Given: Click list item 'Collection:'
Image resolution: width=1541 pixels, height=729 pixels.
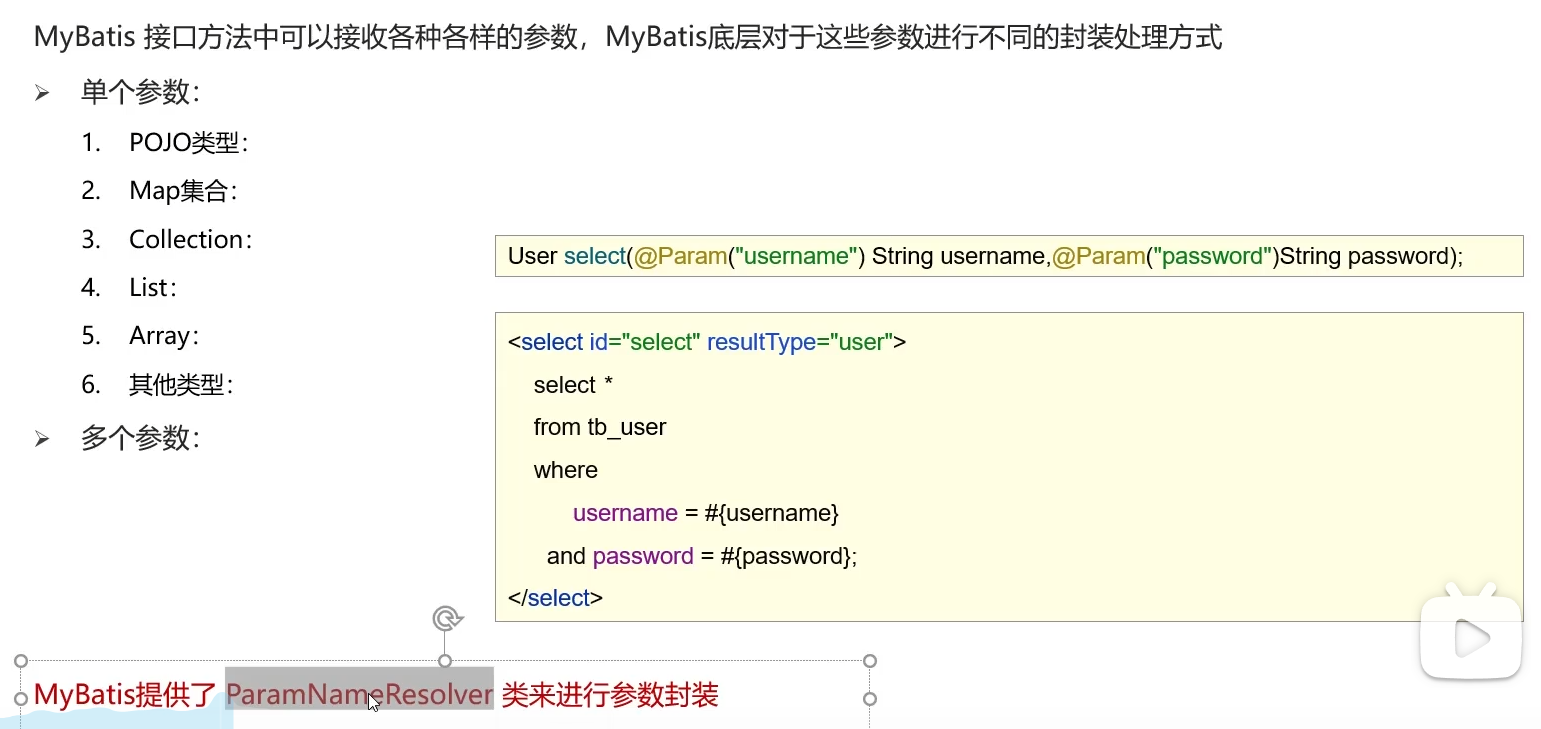Looking at the screenshot, I should (191, 239).
